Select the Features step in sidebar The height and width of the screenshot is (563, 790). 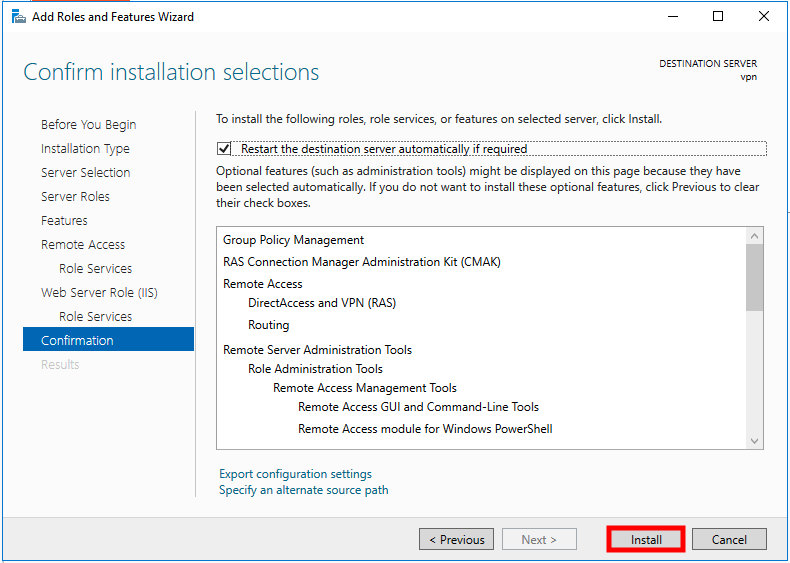[64, 221]
